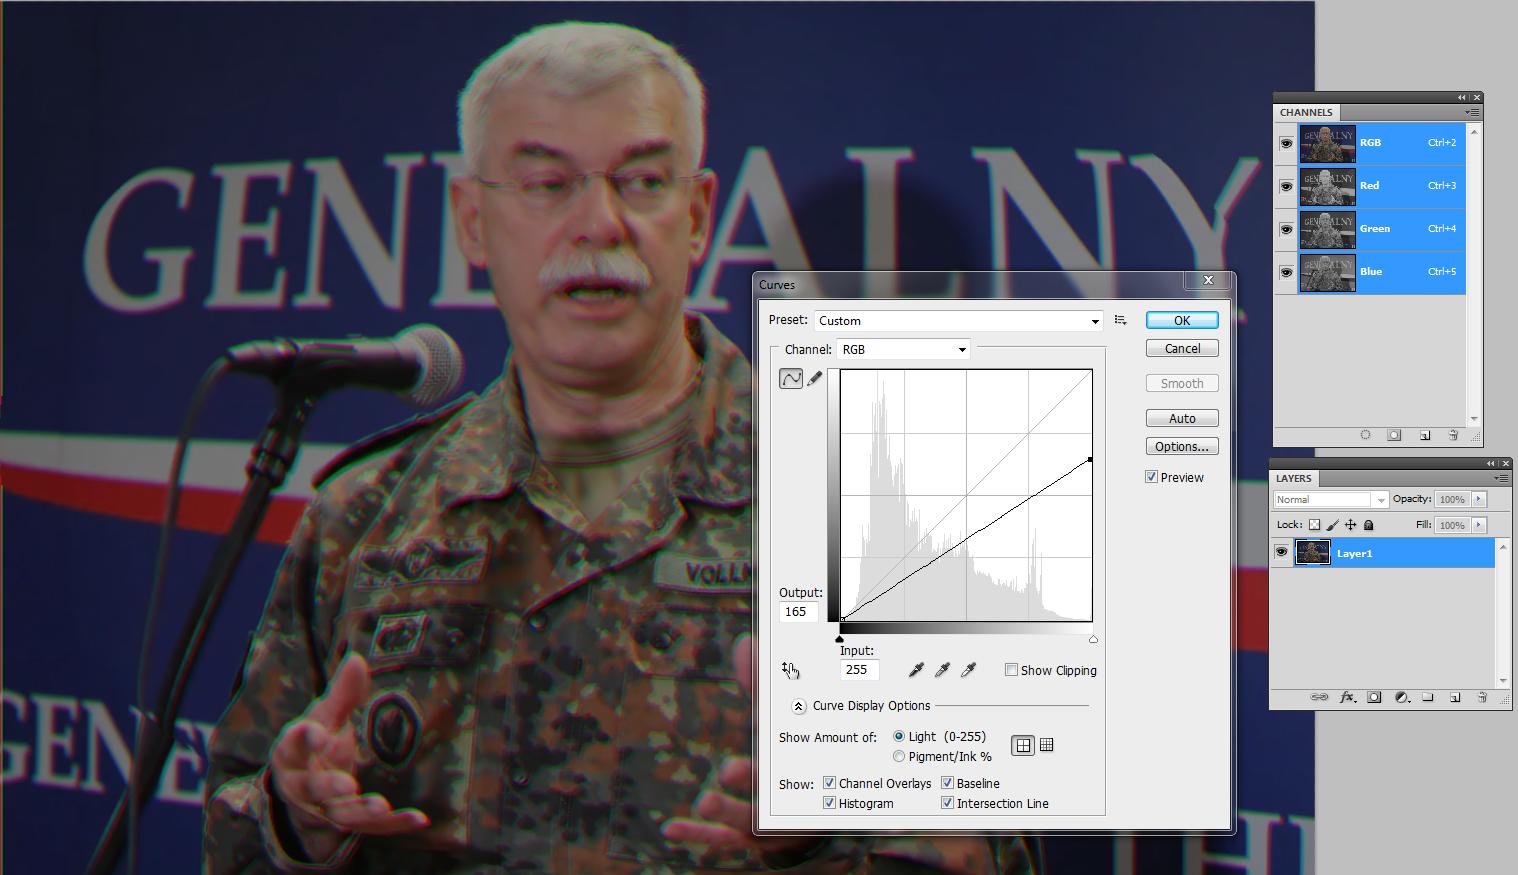The image size is (1518, 875).
Task: Activate the on-image adjustment hand tool
Action: pyautogui.click(x=791, y=670)
